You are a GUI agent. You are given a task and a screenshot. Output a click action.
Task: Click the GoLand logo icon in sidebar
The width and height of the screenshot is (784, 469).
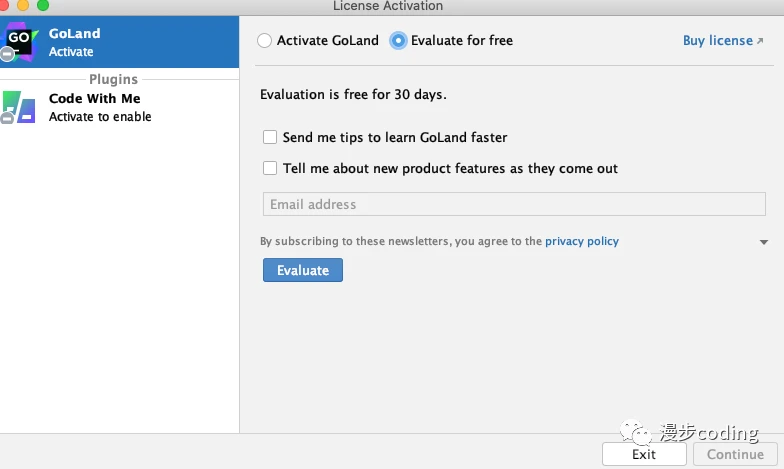(x=19, y=42)
